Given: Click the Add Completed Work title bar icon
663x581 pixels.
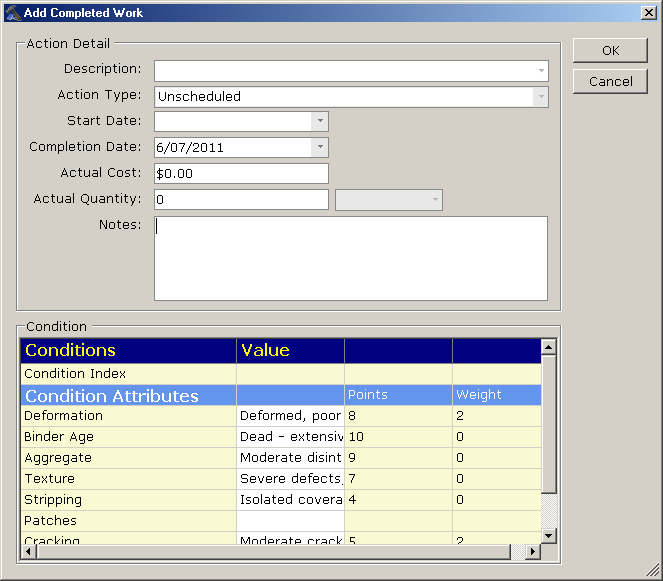Looking at the screenshot, I should pyautogui.click(x=13, y=13).
